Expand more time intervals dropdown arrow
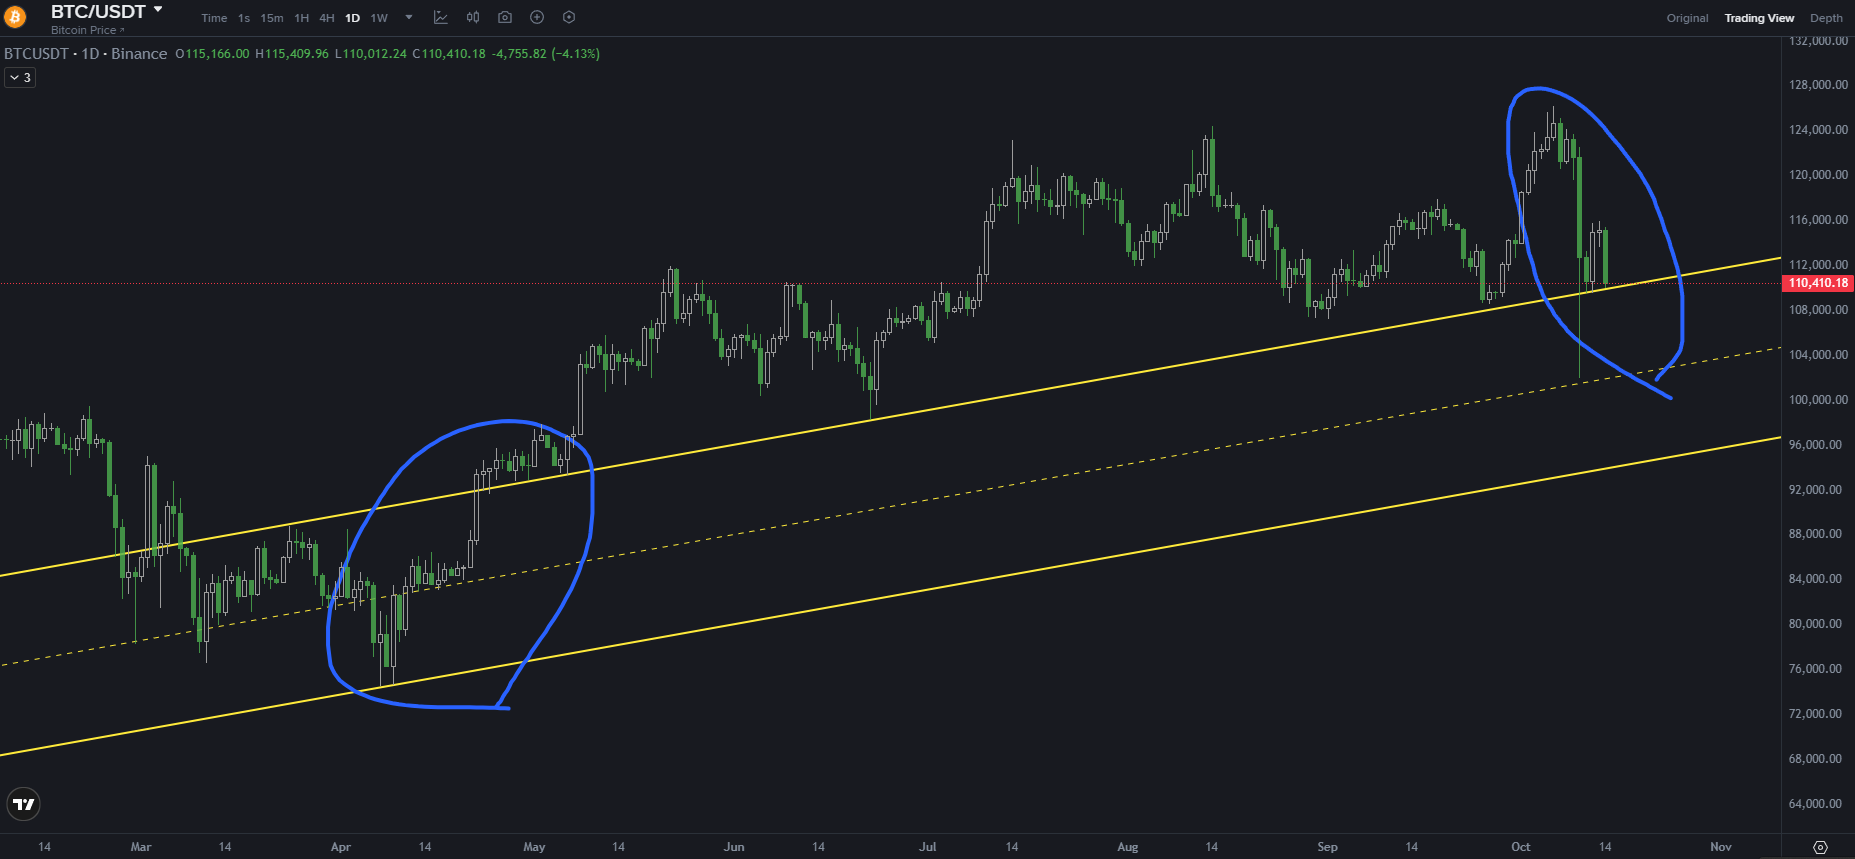This screenshot has height=859, width=1855. (x=409, y=18)
